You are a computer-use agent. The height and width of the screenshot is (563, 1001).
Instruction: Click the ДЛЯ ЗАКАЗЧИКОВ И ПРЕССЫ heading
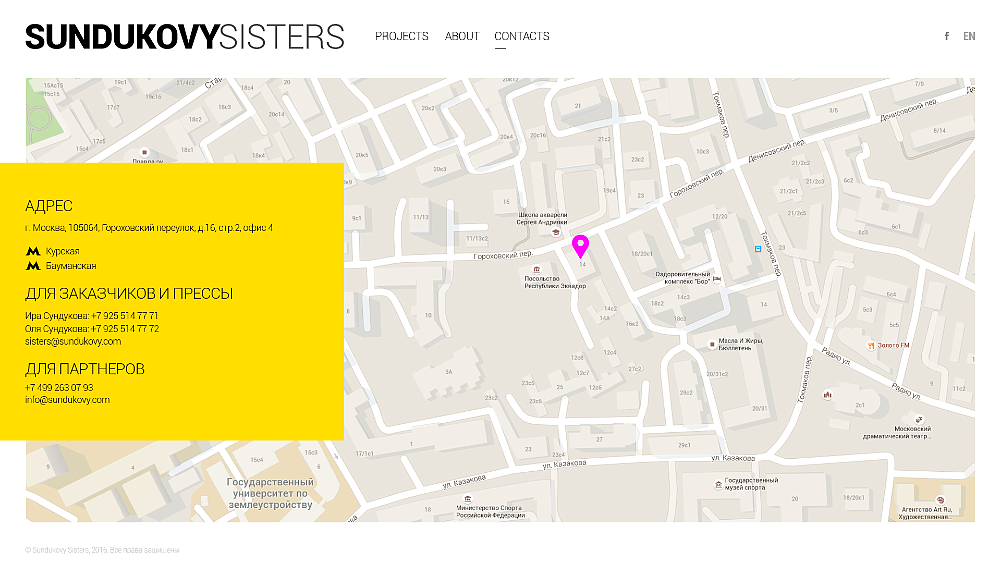[129, 294]
